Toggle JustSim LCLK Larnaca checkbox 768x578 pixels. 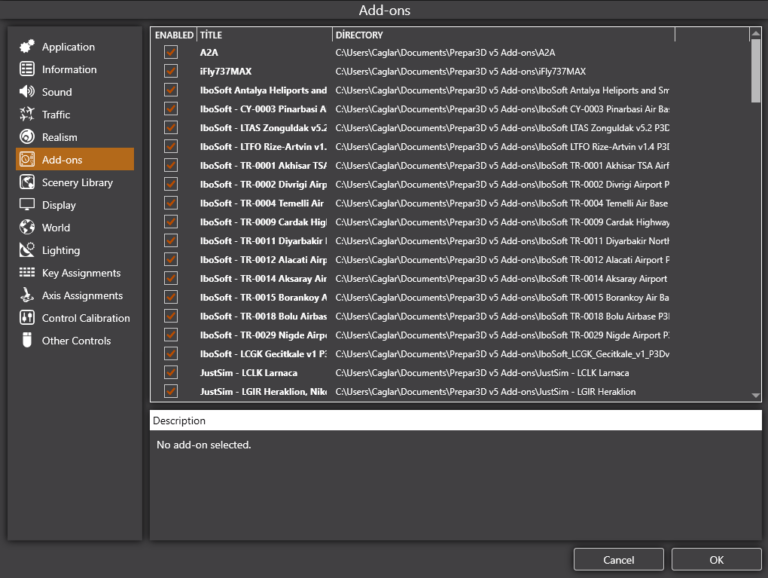click(170, 373)
